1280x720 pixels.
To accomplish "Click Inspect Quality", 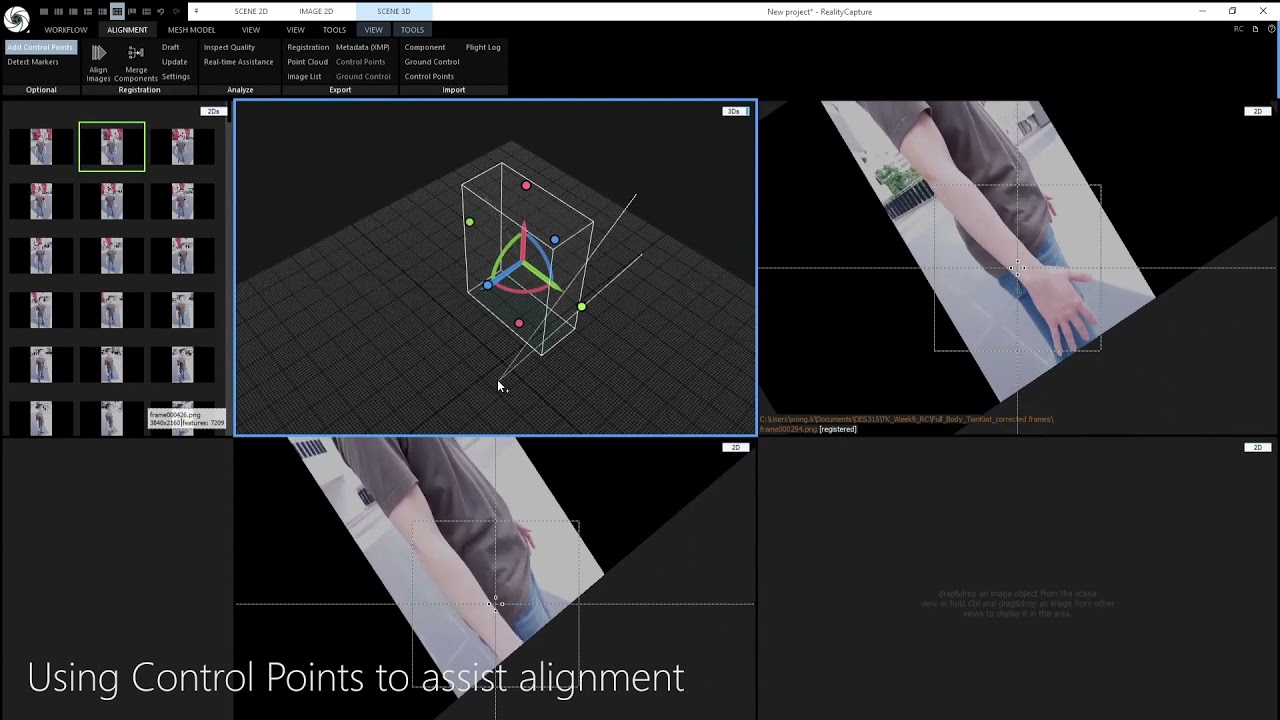I will click(229, 47).
